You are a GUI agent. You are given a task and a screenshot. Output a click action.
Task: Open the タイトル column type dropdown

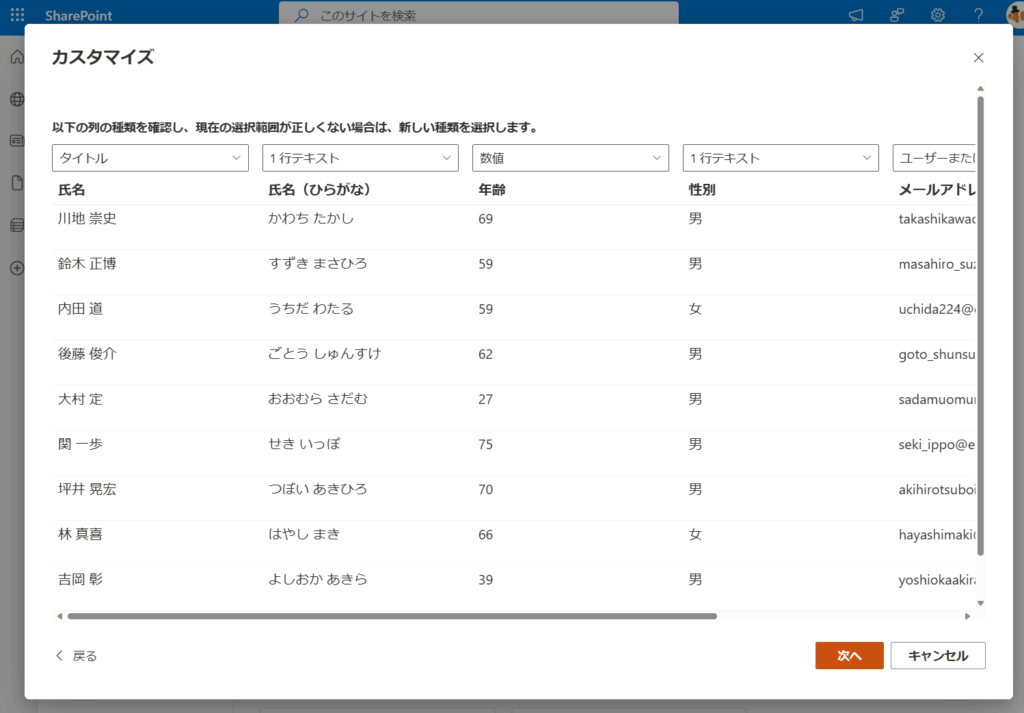pyautogui.click(x=150, y=158)
